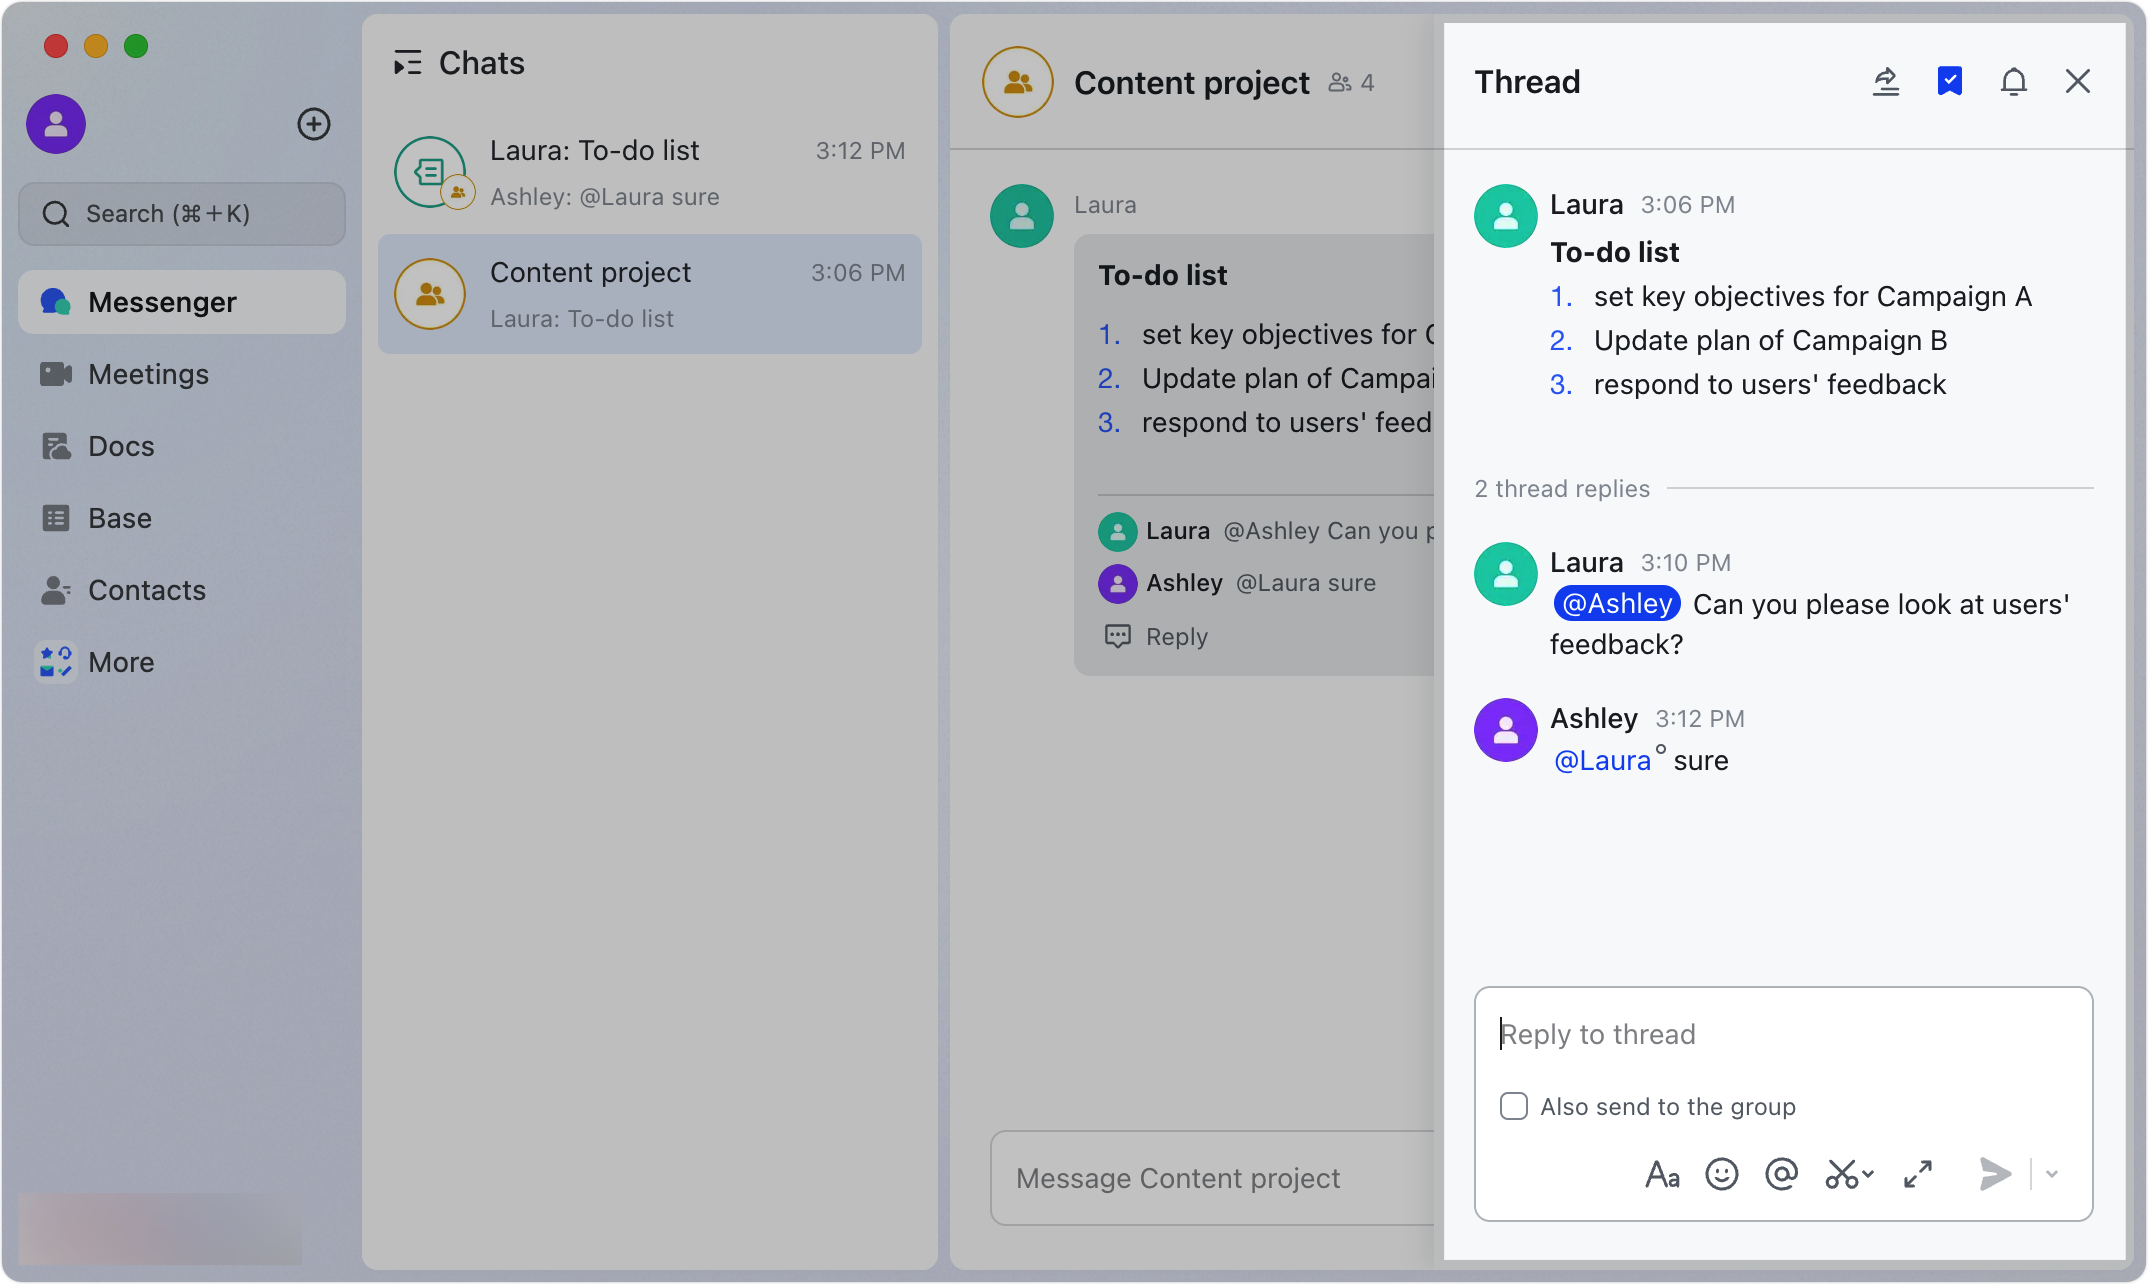The image size is (2148, 1284).
Task: Forward the thread to another chat
Action: (1886, 82)
